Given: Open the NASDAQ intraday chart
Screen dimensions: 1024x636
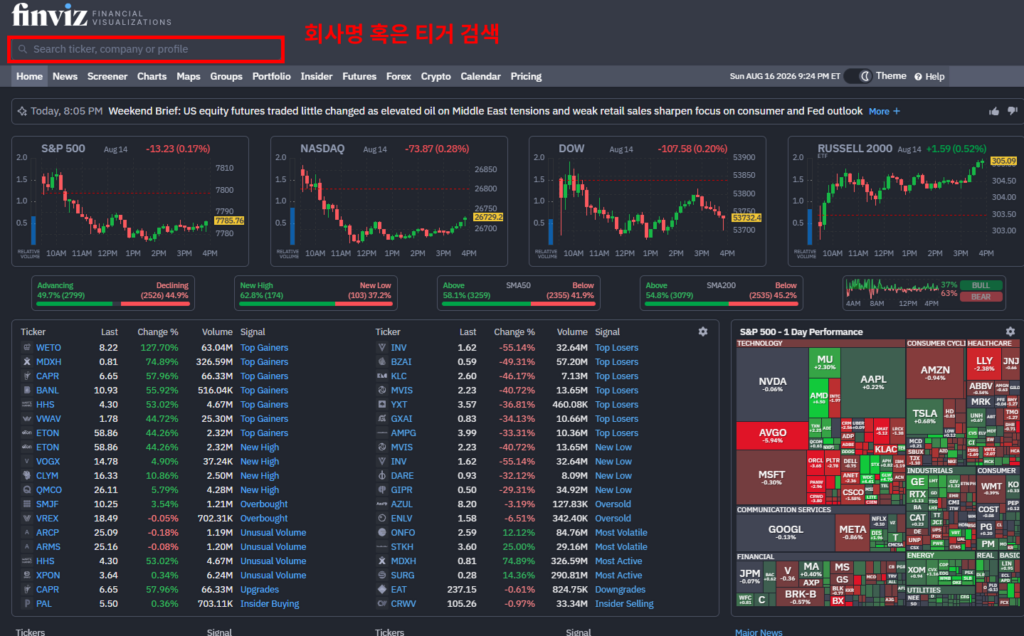Looking at the screenshot, I should click(389, 201).
